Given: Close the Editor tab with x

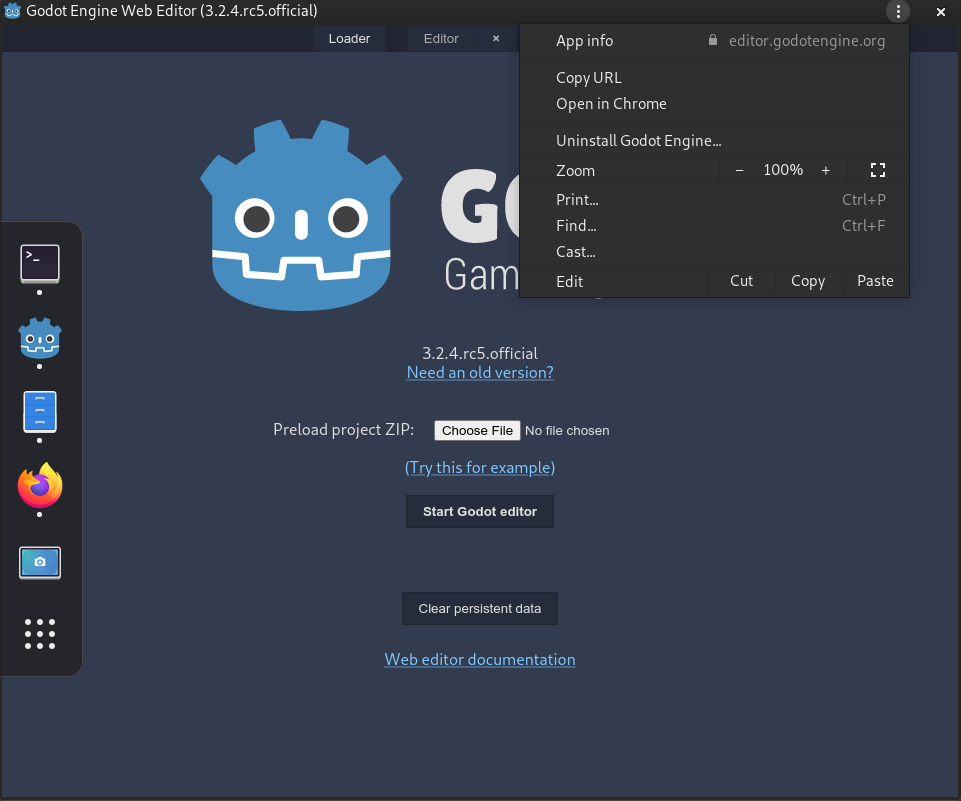Looking at the screenshot, I should (496, 39).
